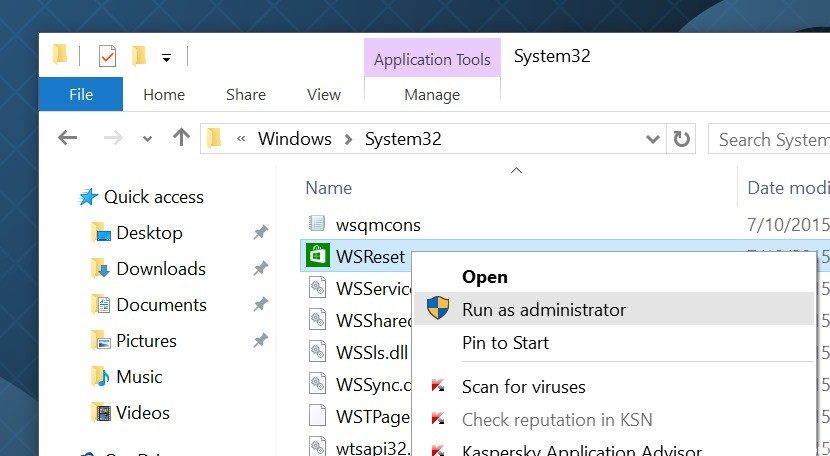The height and width of the screenshot is (456, 830).
Task: Refresh the System32 folder view
Action: pyautogui.click(x=681, y=139)
